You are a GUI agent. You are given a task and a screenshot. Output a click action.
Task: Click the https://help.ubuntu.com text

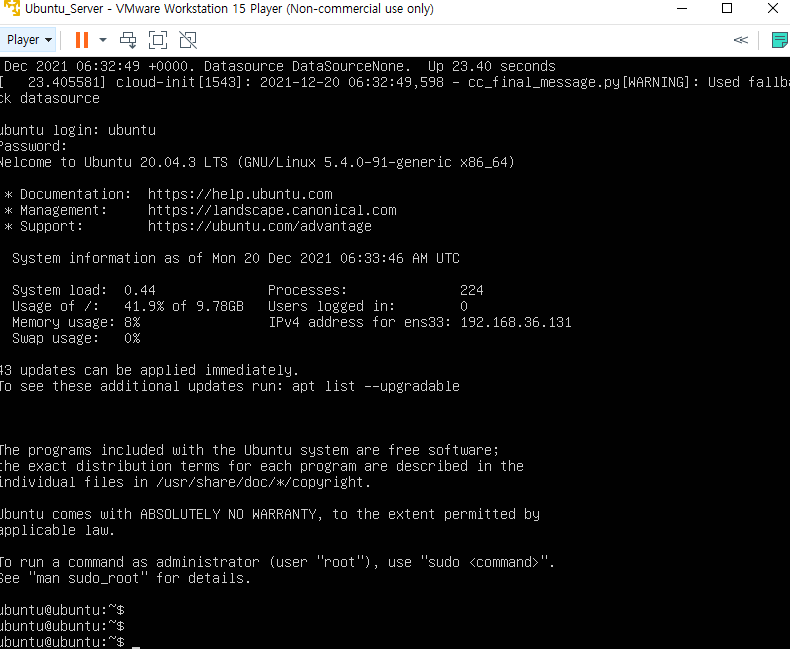click(240, 194)
